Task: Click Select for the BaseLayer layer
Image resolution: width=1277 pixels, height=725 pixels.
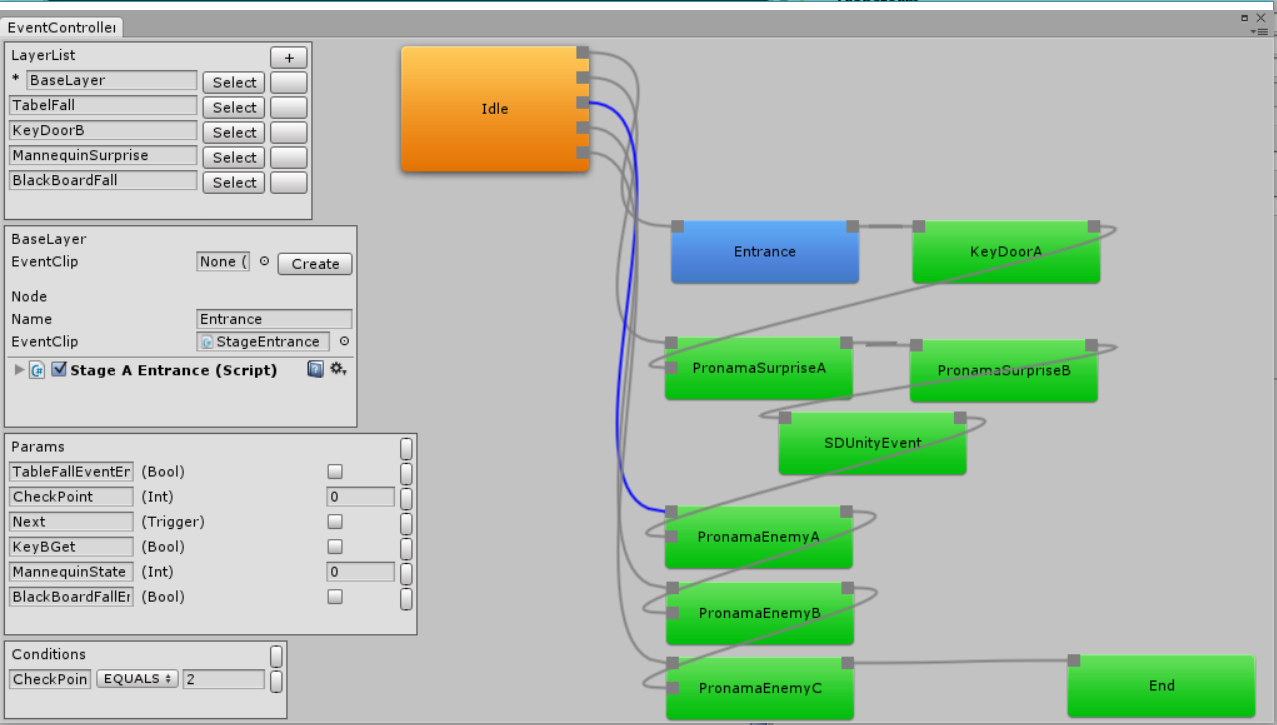Action: (235, 82)
